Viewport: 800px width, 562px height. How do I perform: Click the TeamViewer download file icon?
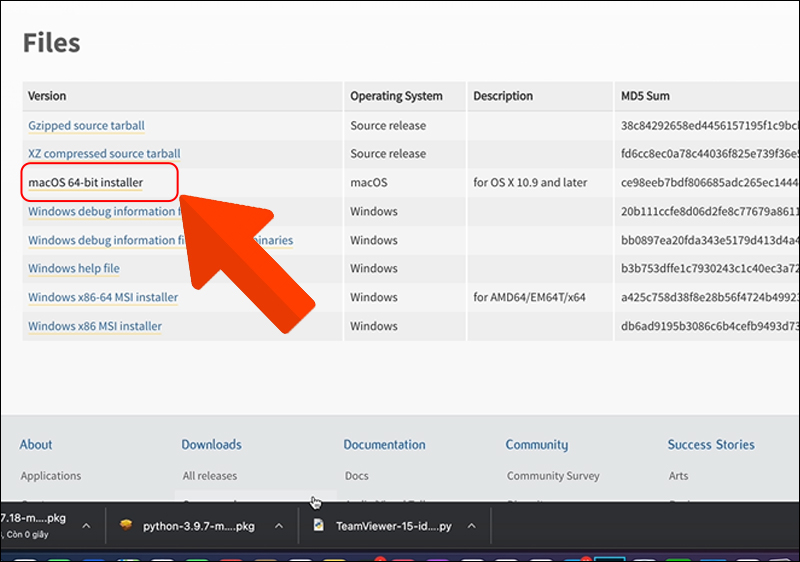[319, 525]
